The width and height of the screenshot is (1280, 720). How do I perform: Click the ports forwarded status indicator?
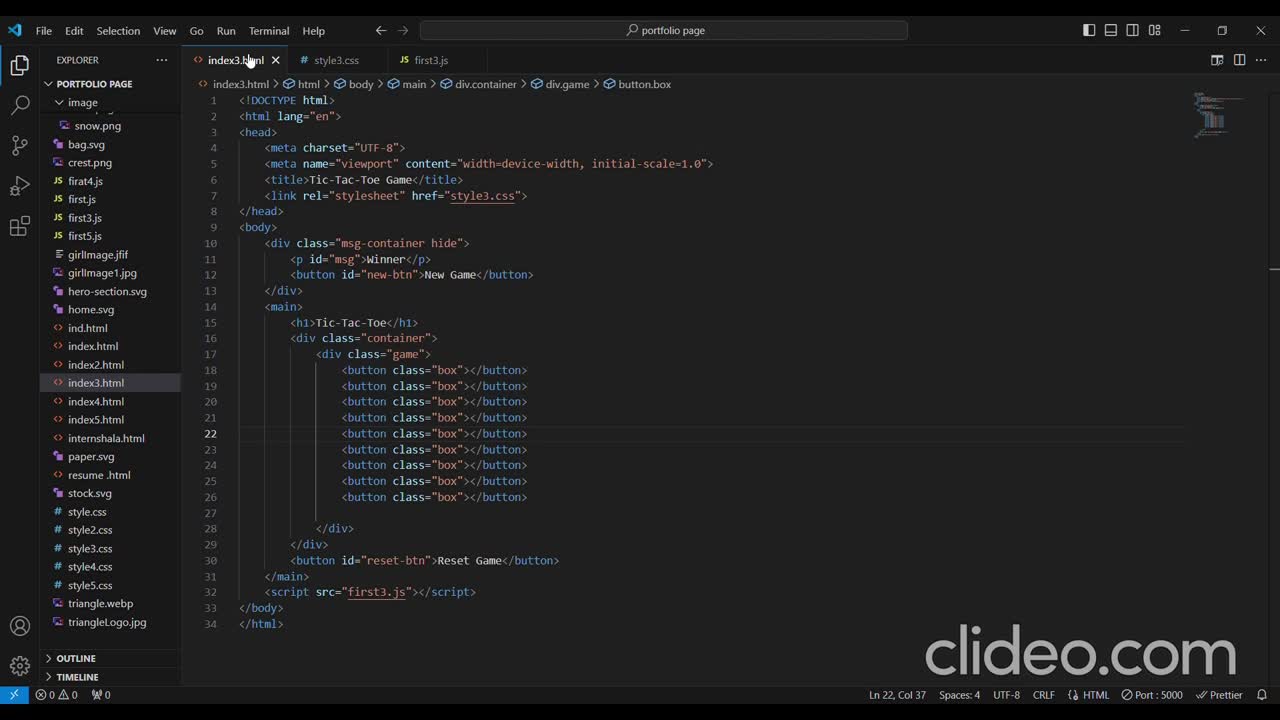101,695
